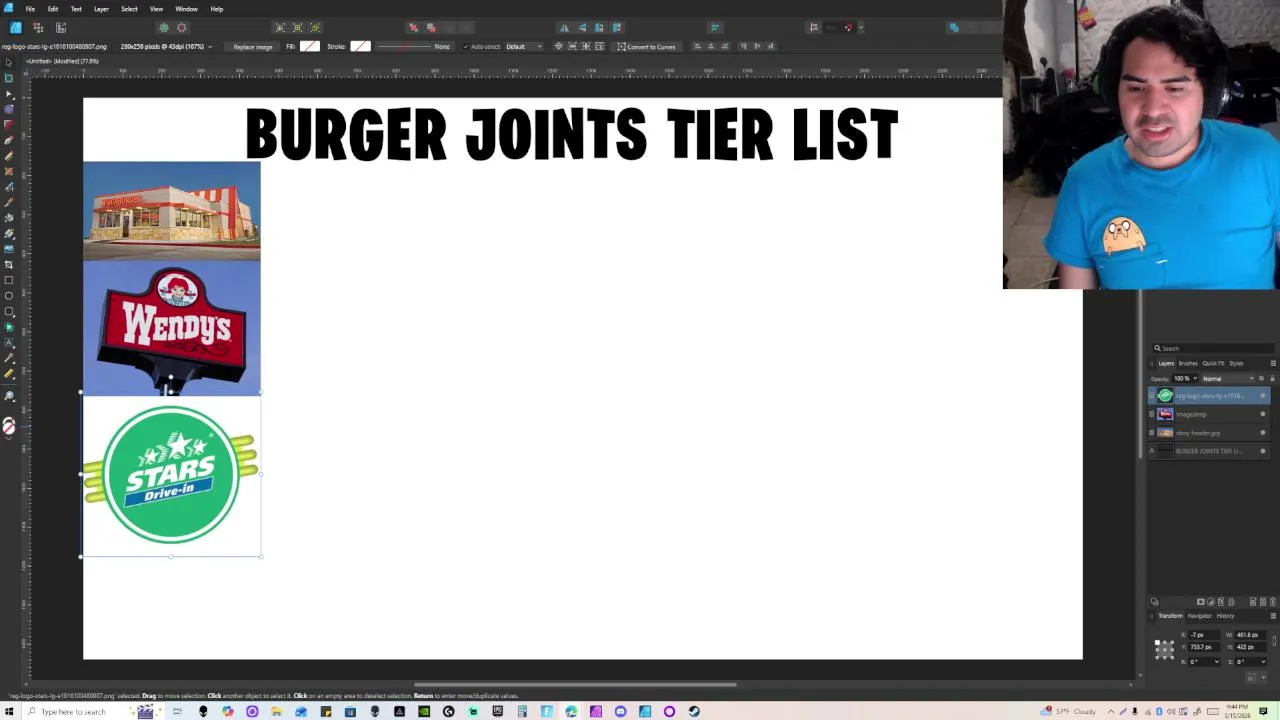This screenshot has width=1280, height=720.
Task: Click the Adjustments icon in Layers panel
Action: click(x=1211, y=602)
